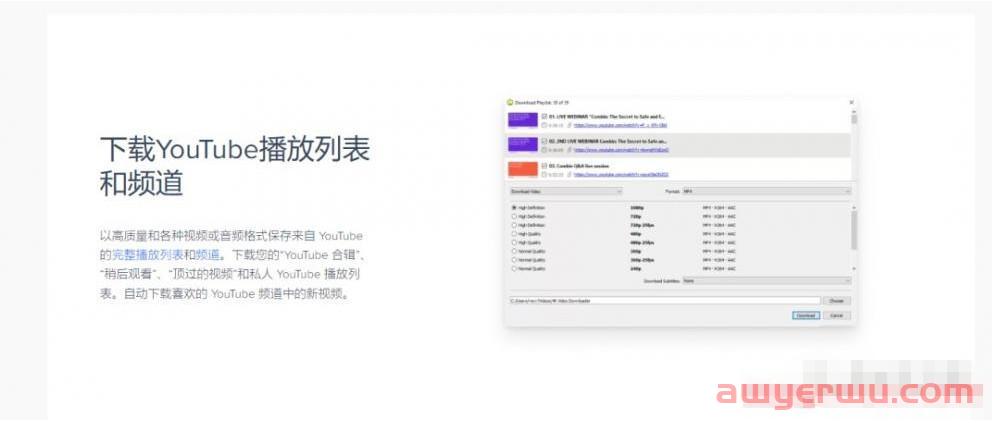This screenshot has width=992, height=423.
Task: Uncheck the 03. Combin Q&A live session checkbox
Action: tap(544, 165)
